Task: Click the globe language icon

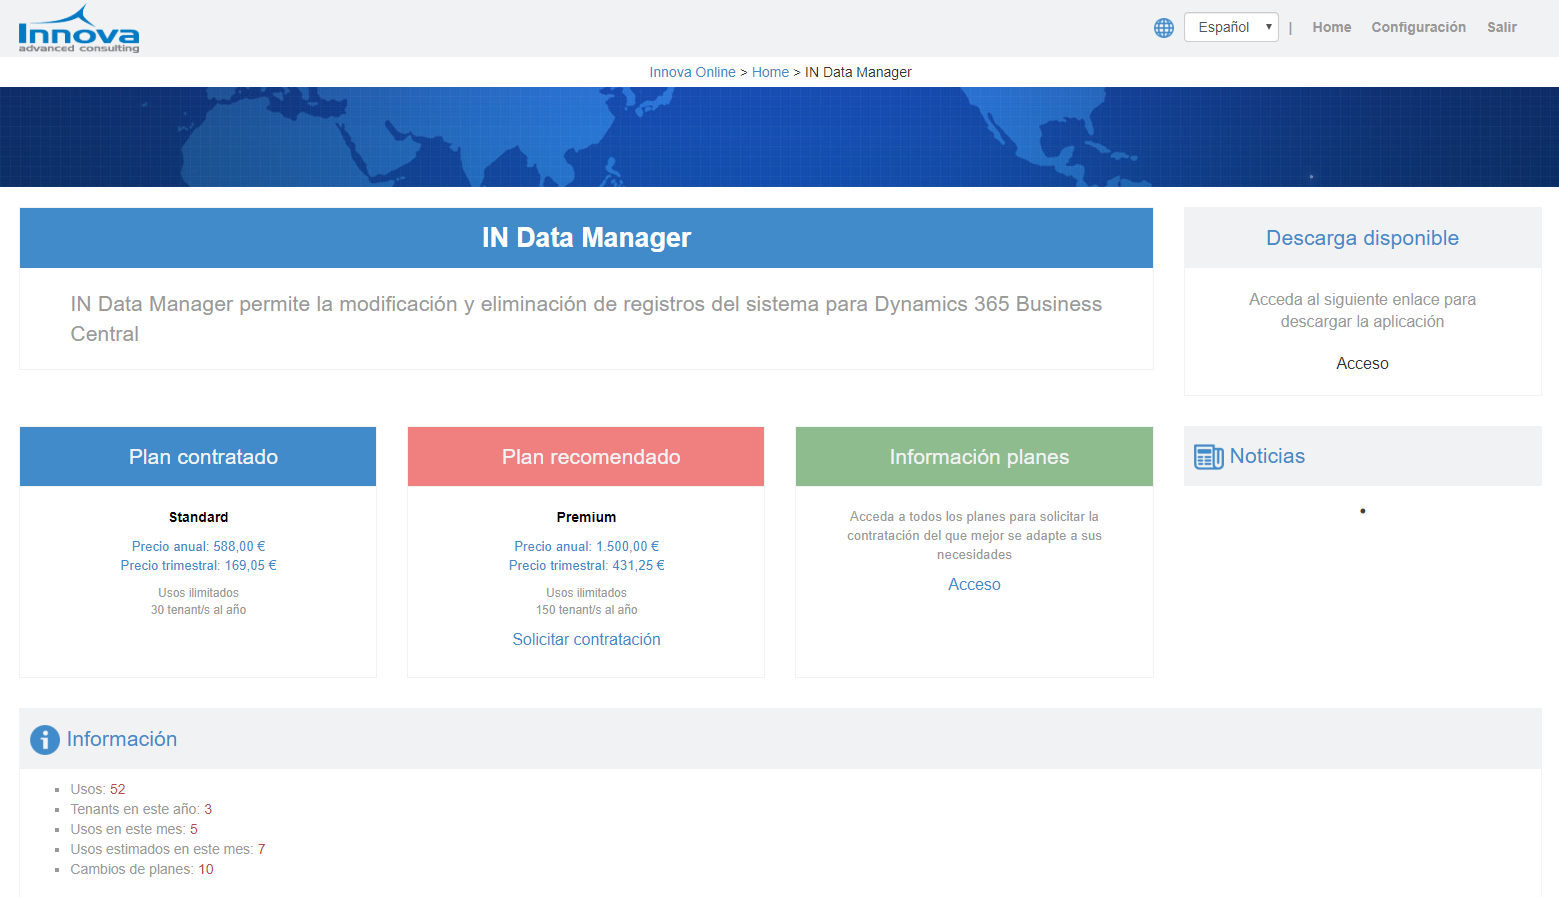Action: tap(1164, 28)
